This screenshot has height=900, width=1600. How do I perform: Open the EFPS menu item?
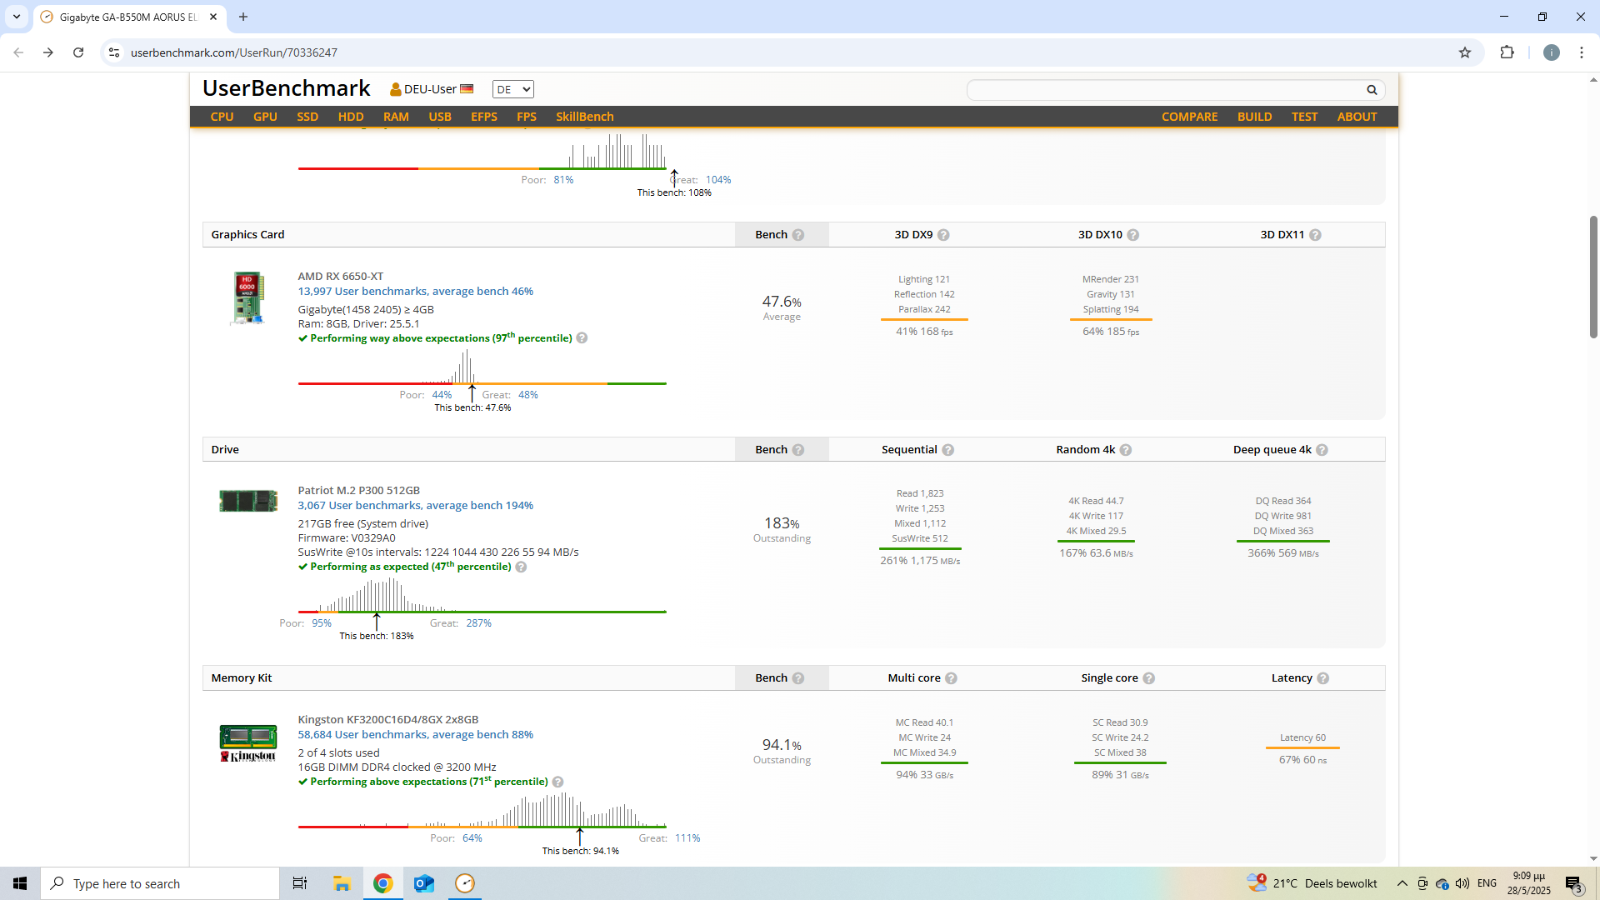point(484,117)
